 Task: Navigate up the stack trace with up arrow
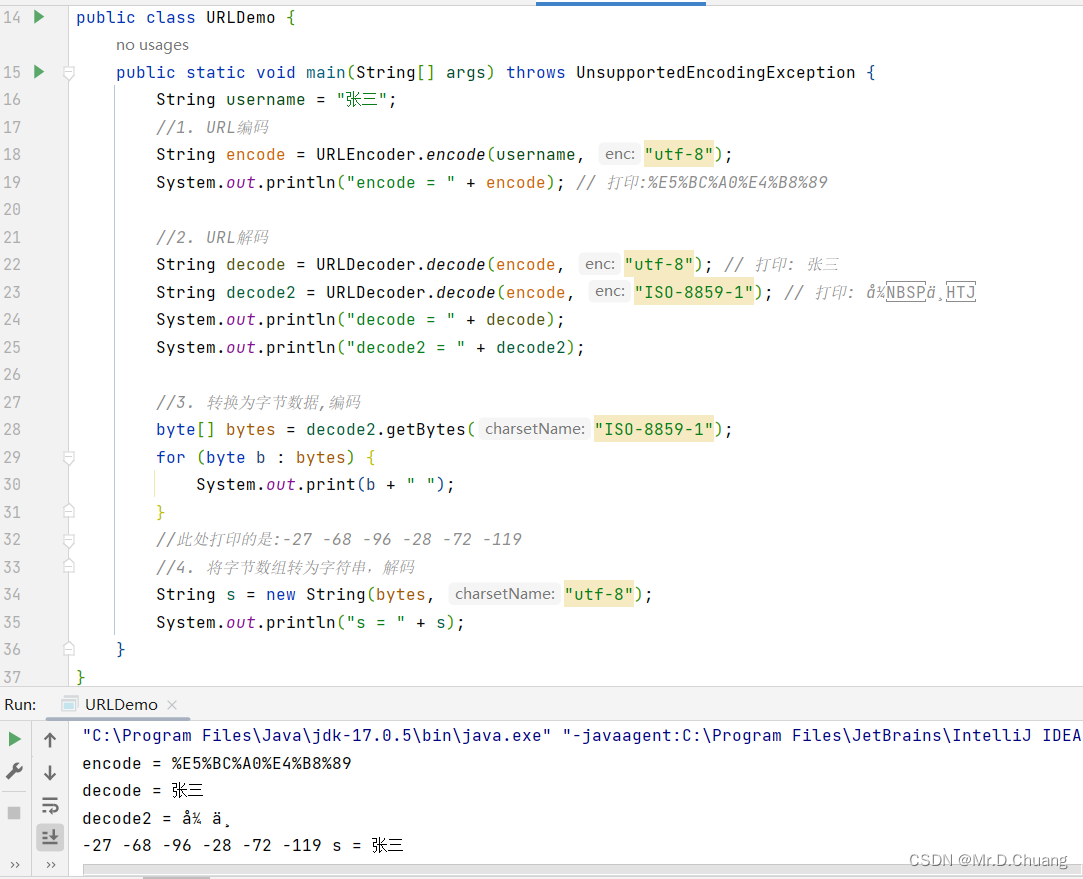(x=50, y=740)
